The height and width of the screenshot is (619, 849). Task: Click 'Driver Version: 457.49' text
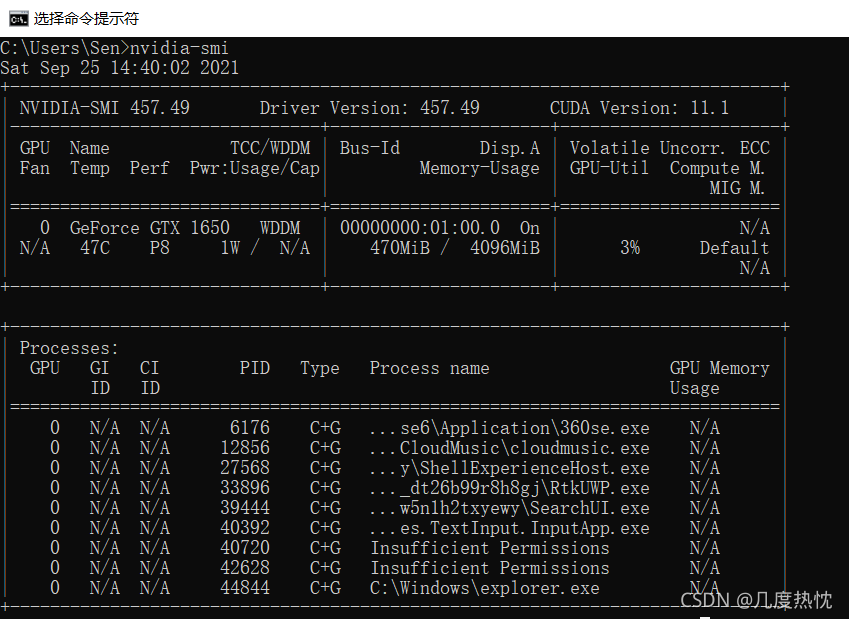(370, 108)
